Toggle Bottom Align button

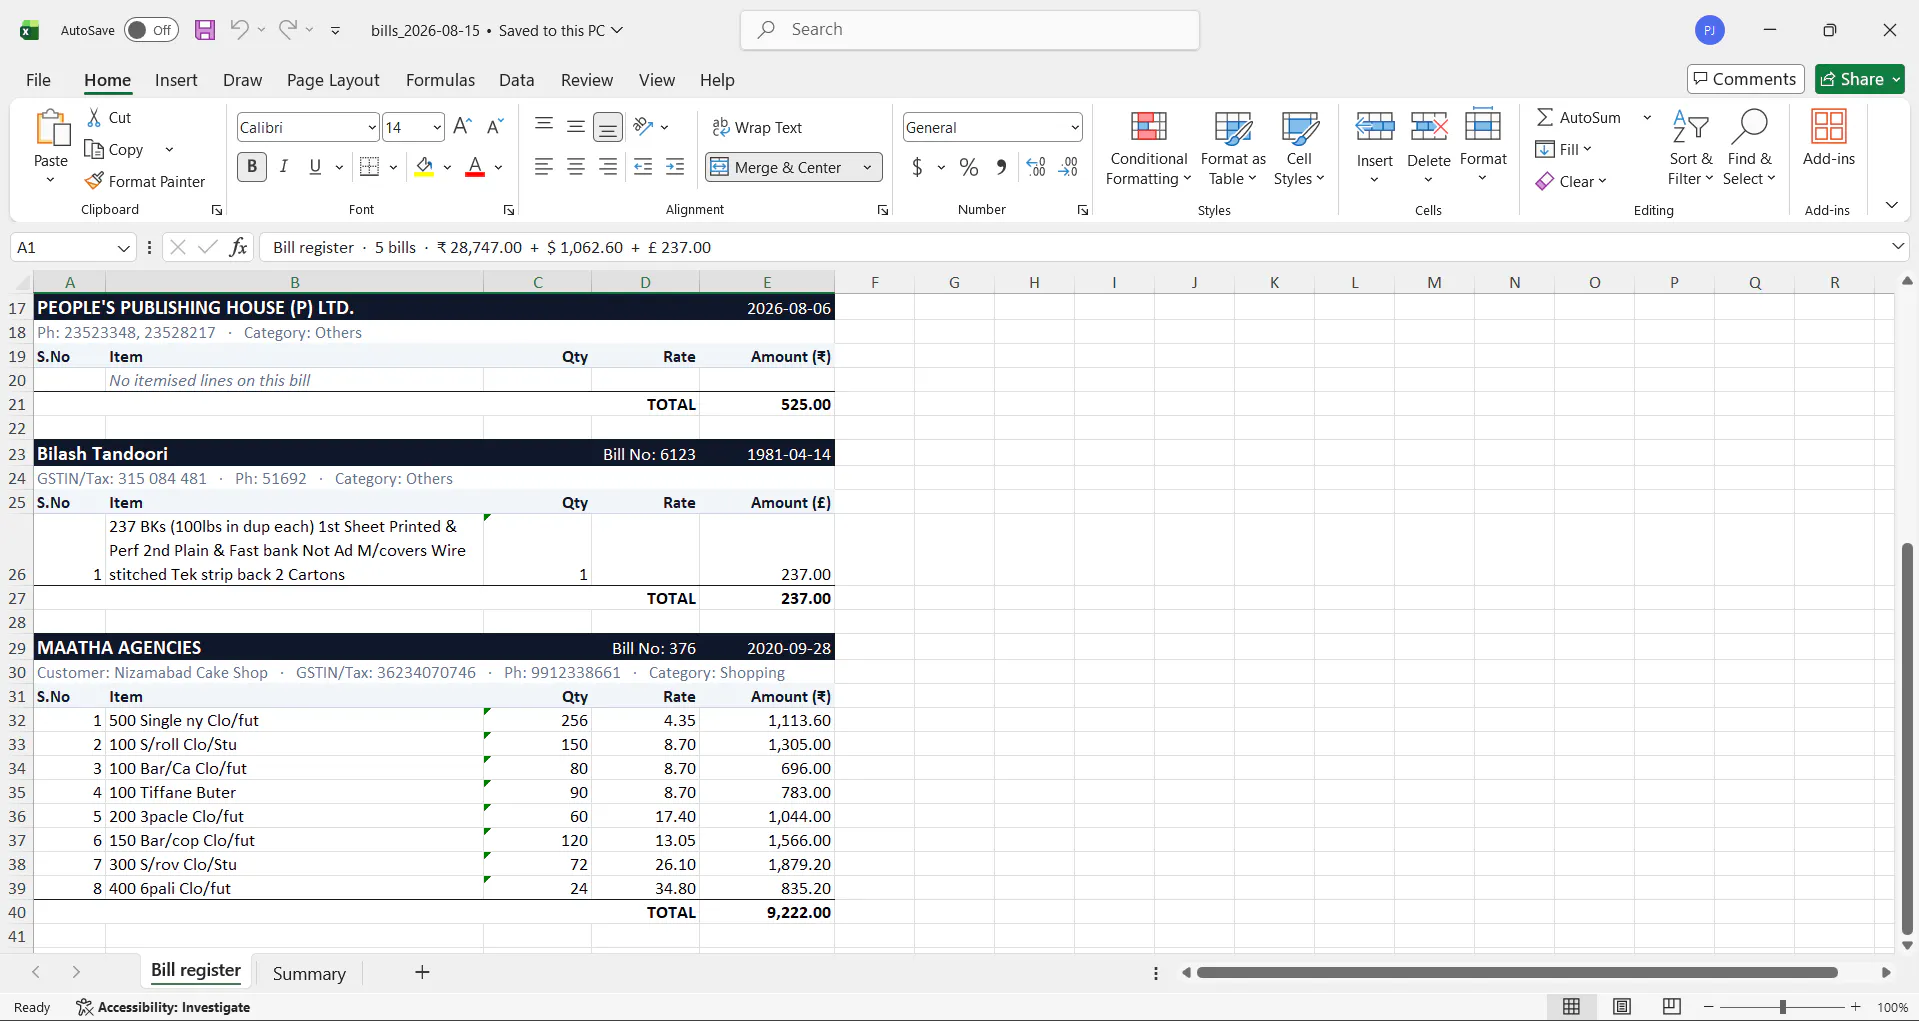[608, 127]
